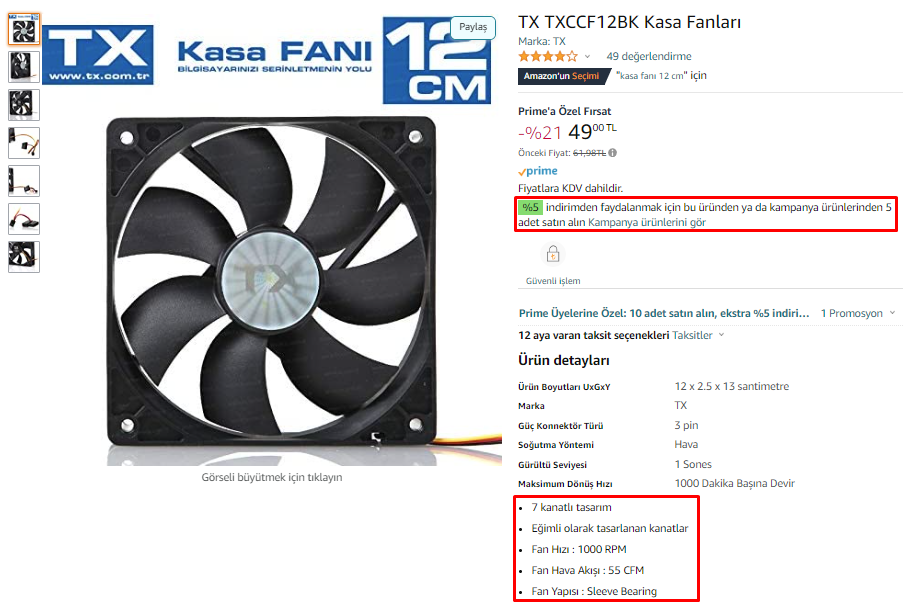Select the first front-view fan thumbnail
This screenshot has height=608, width=909.
point(24,29)
